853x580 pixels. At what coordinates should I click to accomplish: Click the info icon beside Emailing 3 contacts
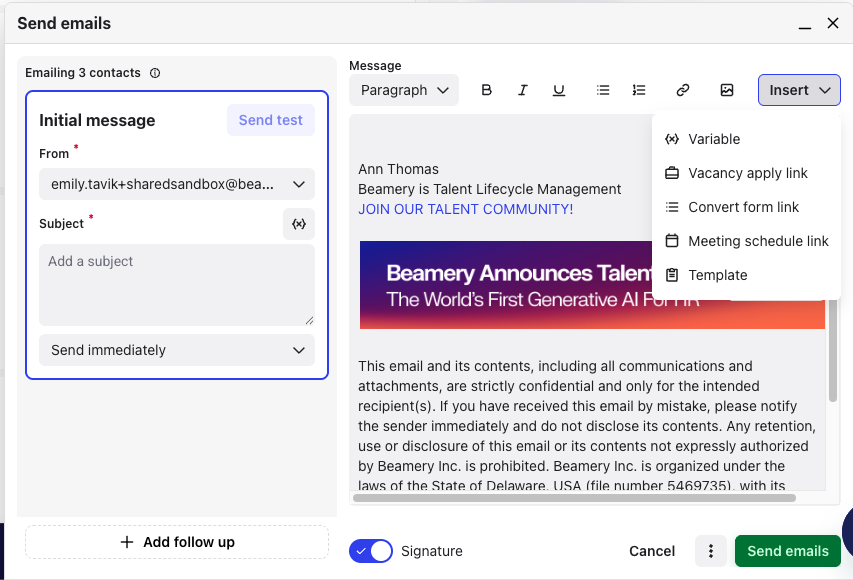155,73
